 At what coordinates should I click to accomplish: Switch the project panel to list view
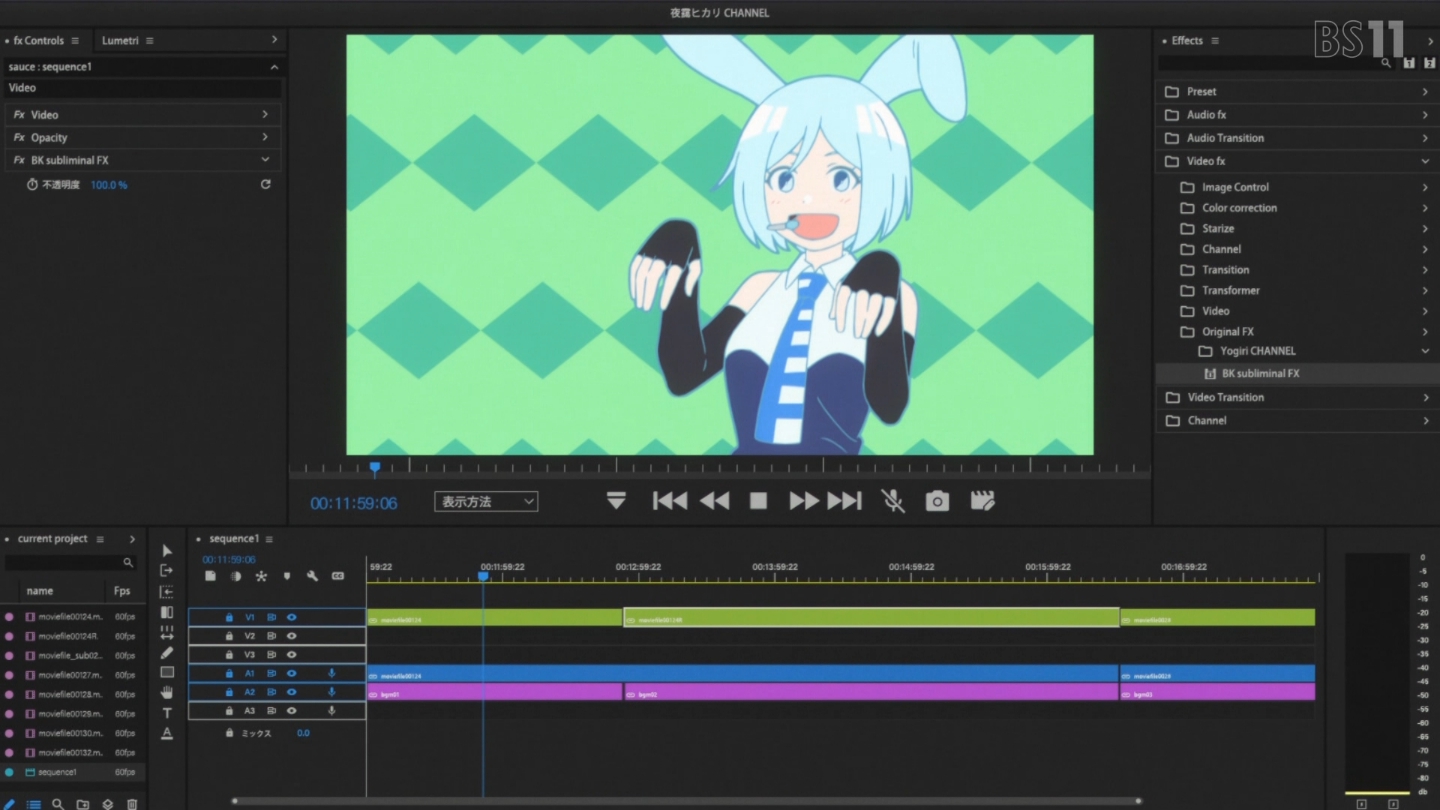point(33,804)
